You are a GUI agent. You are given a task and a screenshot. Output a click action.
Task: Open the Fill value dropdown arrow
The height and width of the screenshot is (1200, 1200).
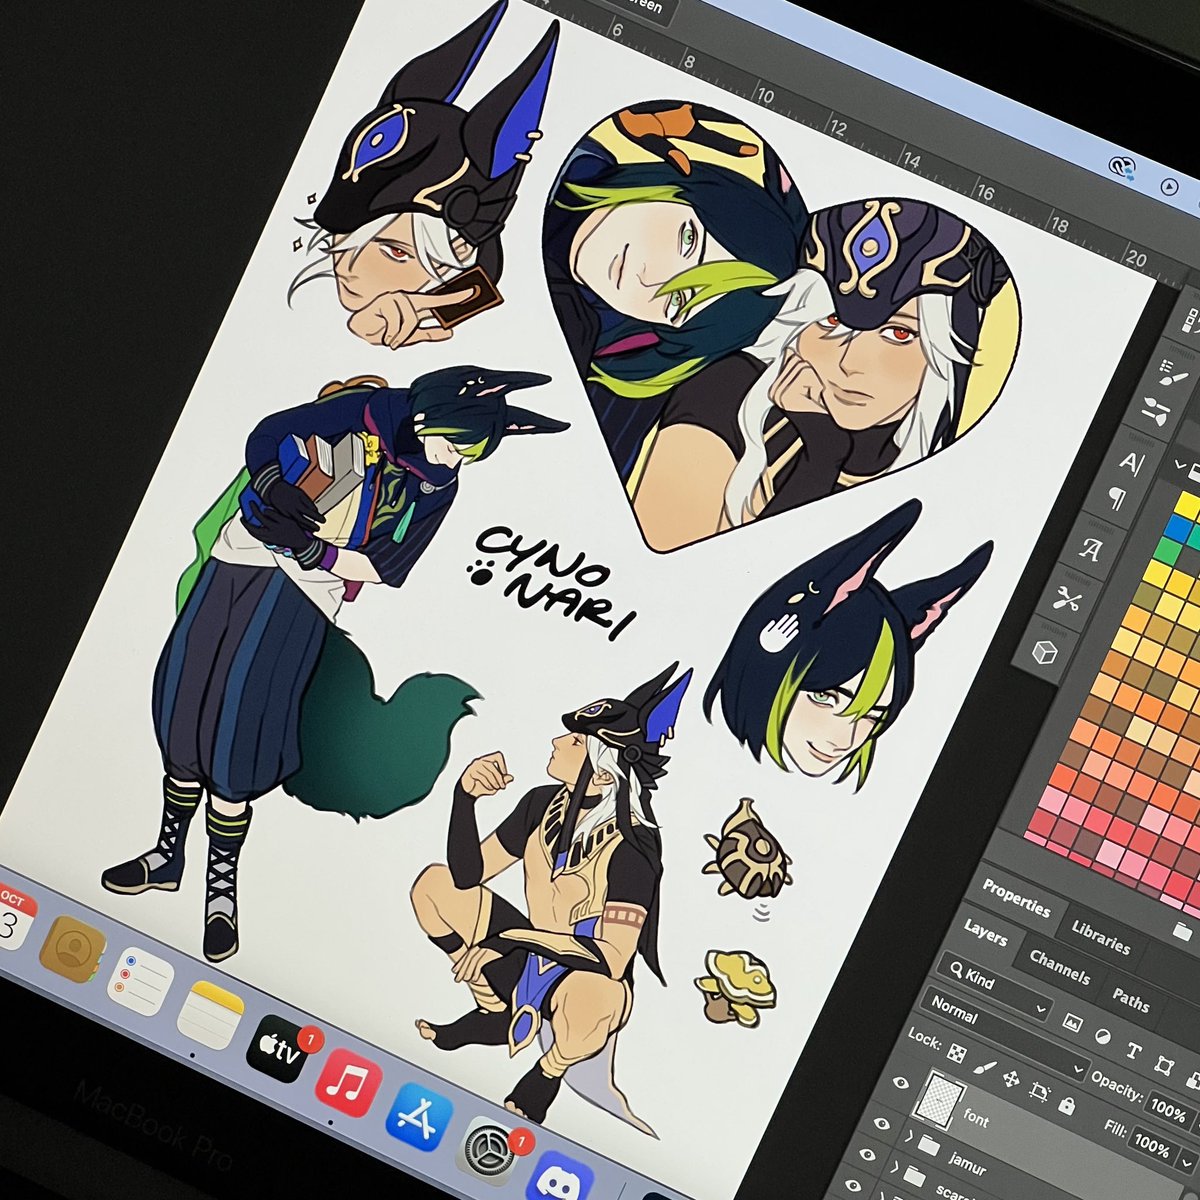1187,1163
